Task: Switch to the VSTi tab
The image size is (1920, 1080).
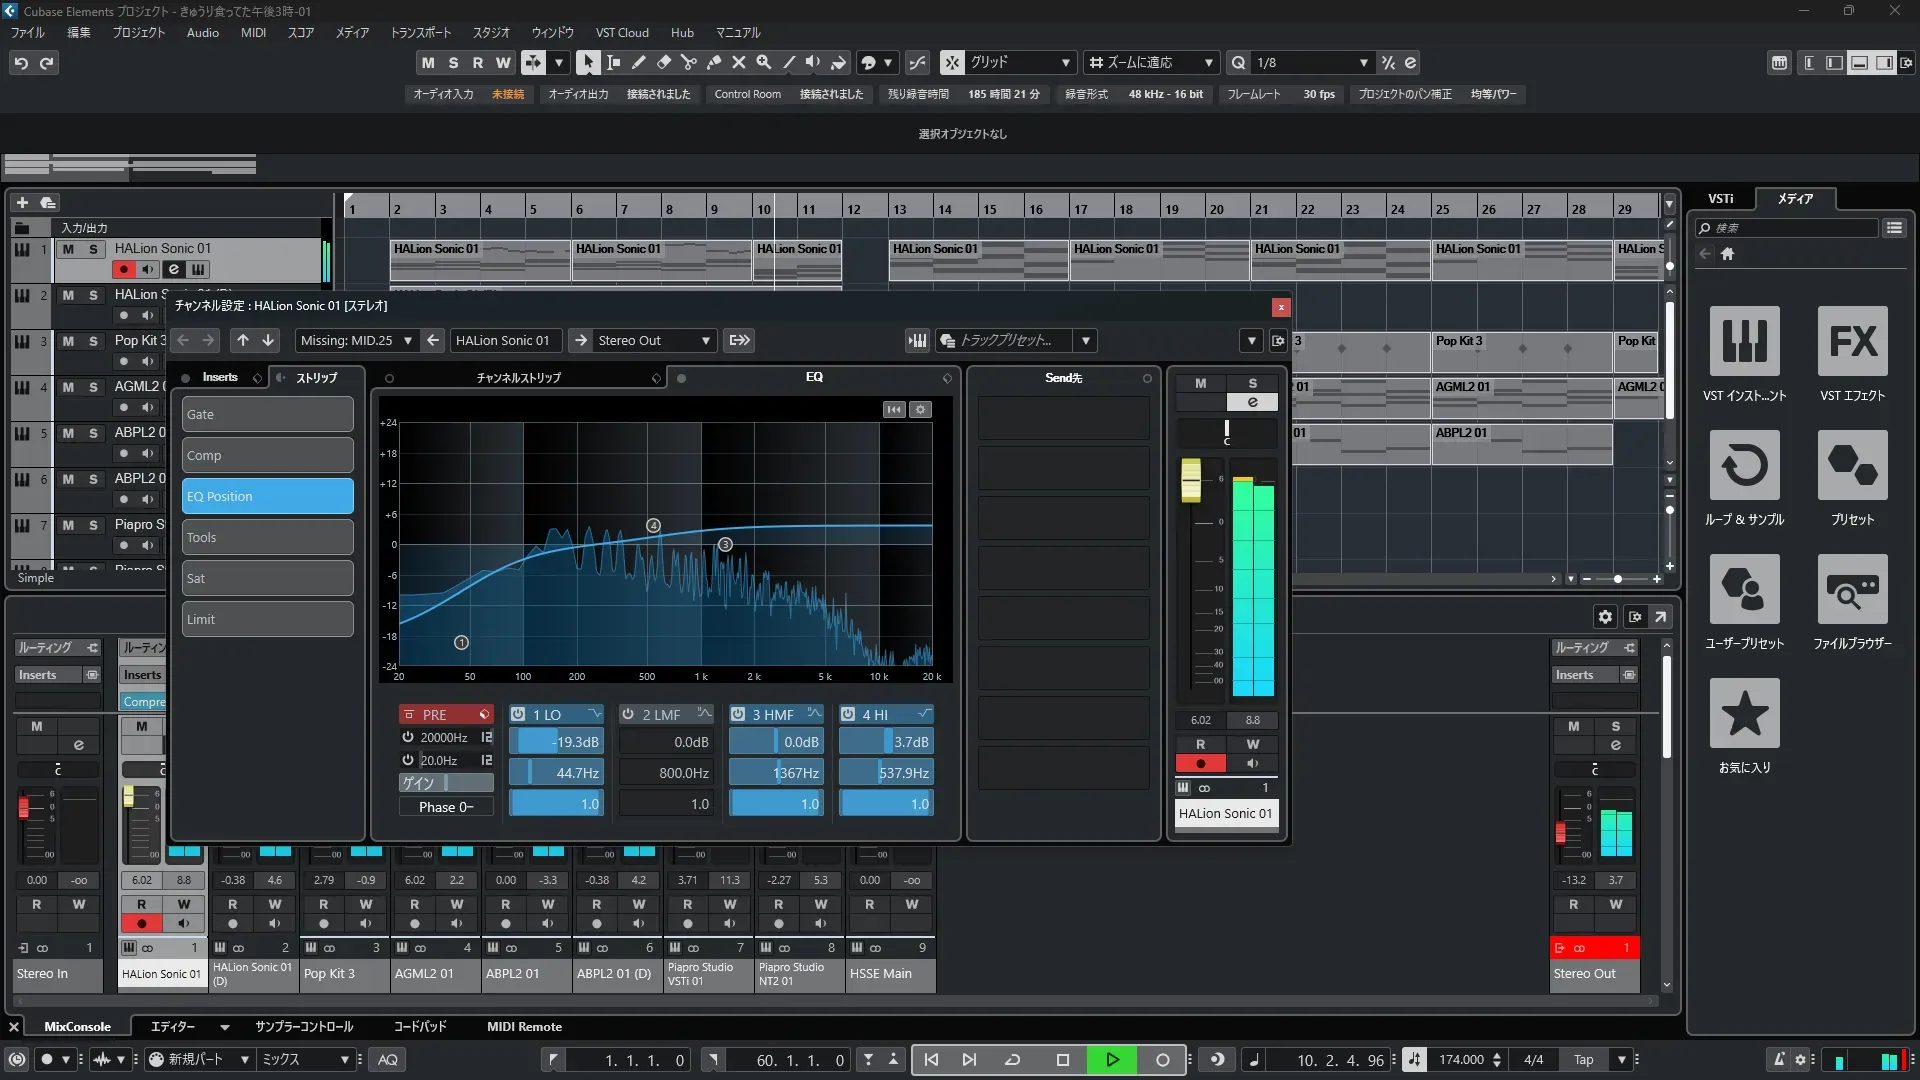Action: (x=1720, y=198)
